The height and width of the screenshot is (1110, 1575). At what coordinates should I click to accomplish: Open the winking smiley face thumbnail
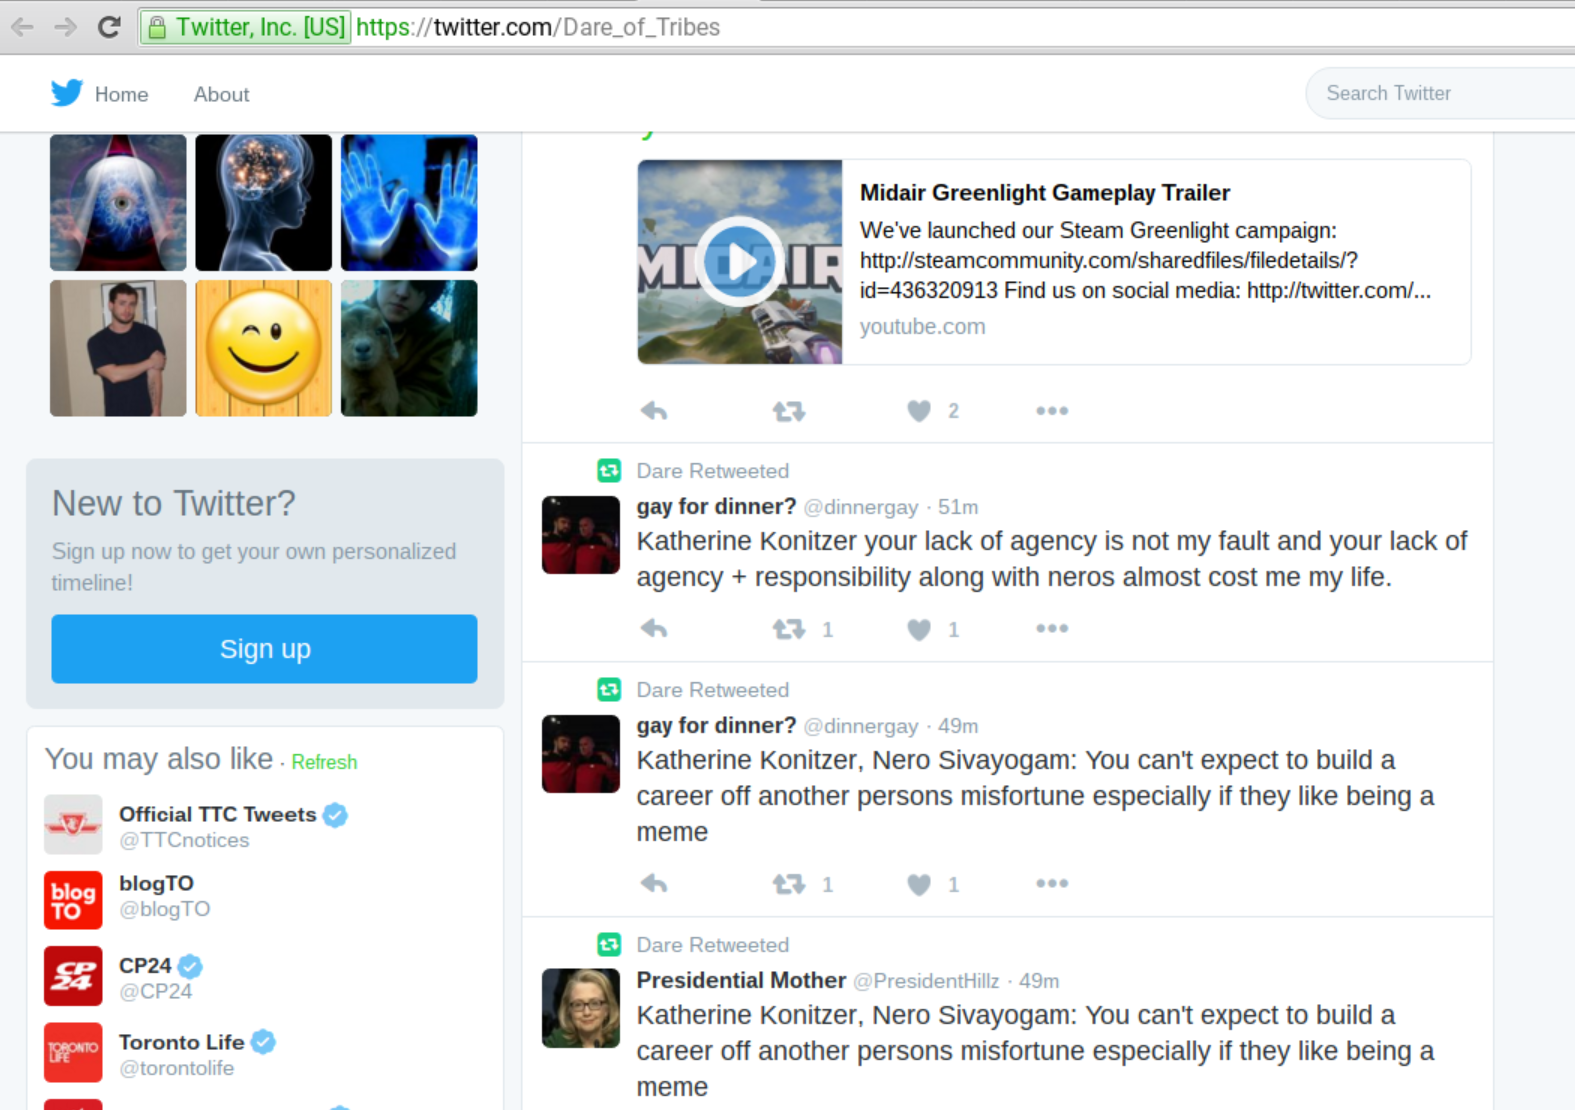point(263,348)
